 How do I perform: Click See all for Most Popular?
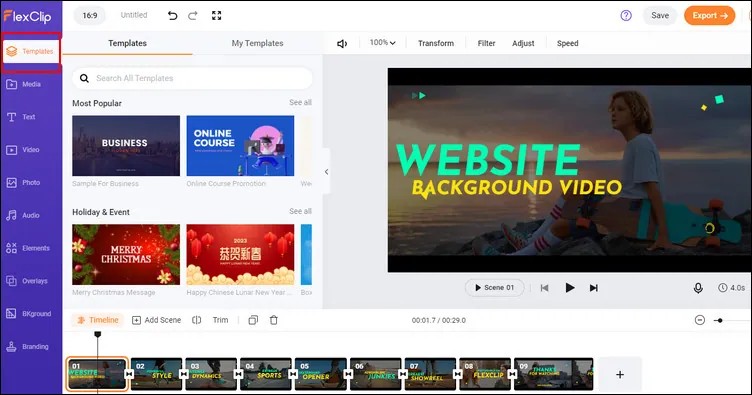300,102
